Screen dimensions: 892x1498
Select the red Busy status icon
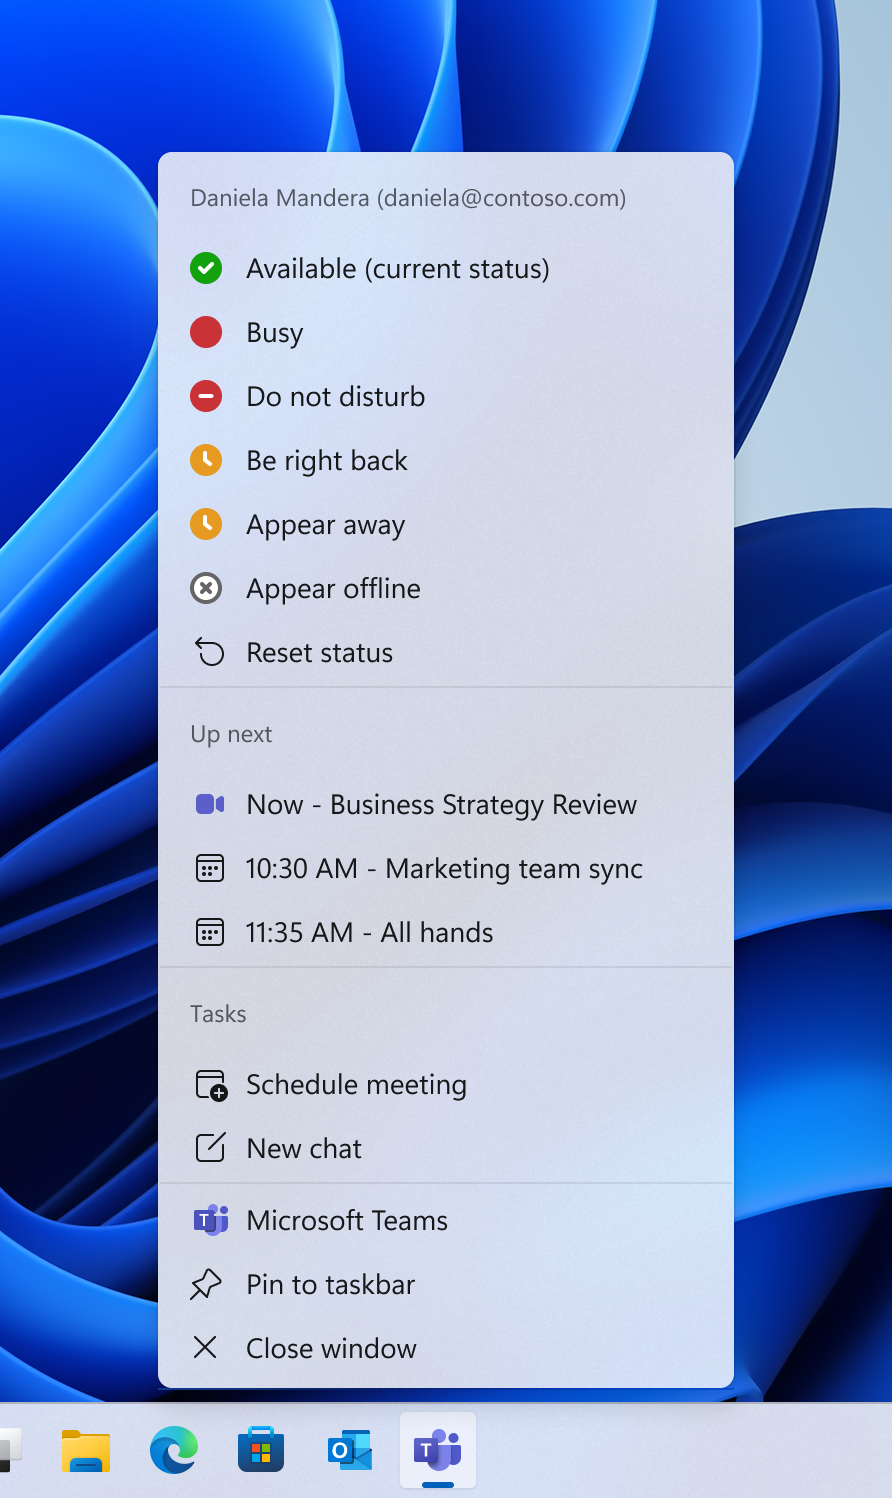point(206,332)
